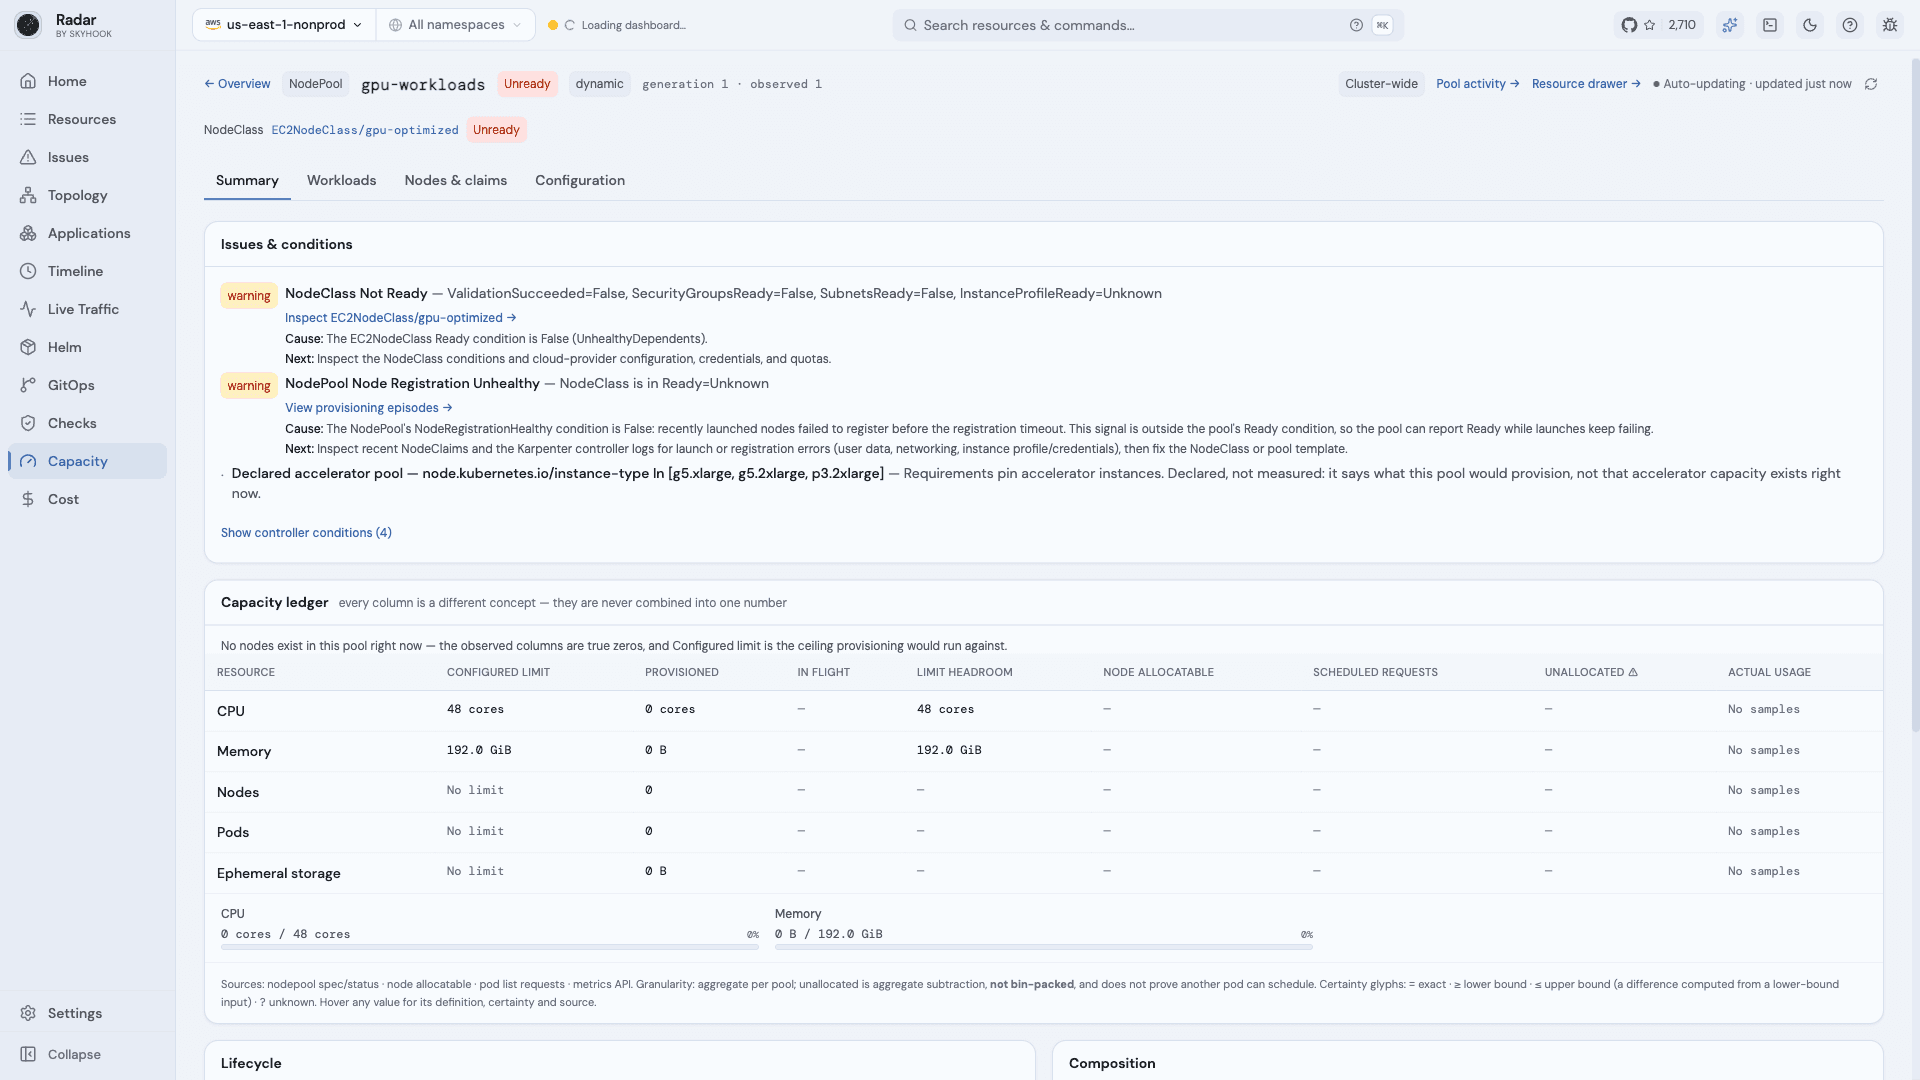Open Checks in the sidebar
The width and height of the screenshot is (1920, 1080).
click(x=87, y=423)
